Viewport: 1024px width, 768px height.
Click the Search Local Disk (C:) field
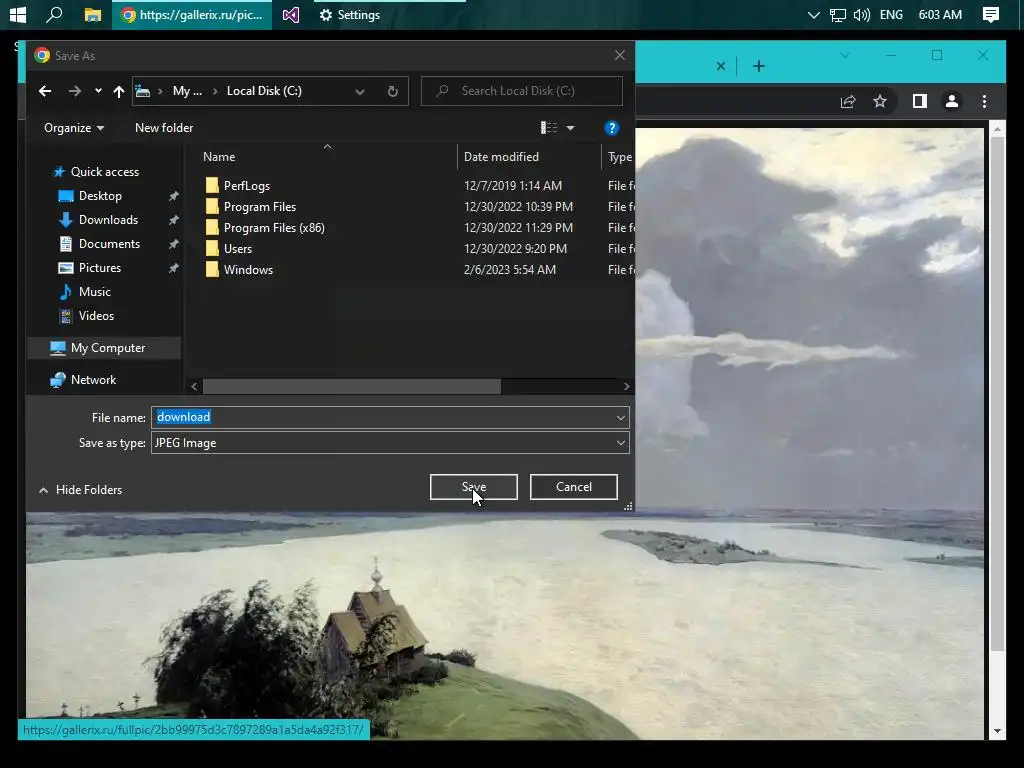tap(522, 91)
